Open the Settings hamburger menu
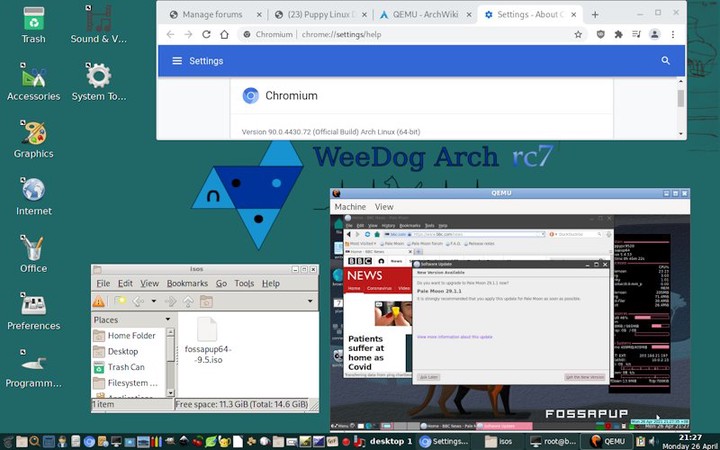 (x=177, y=61)
